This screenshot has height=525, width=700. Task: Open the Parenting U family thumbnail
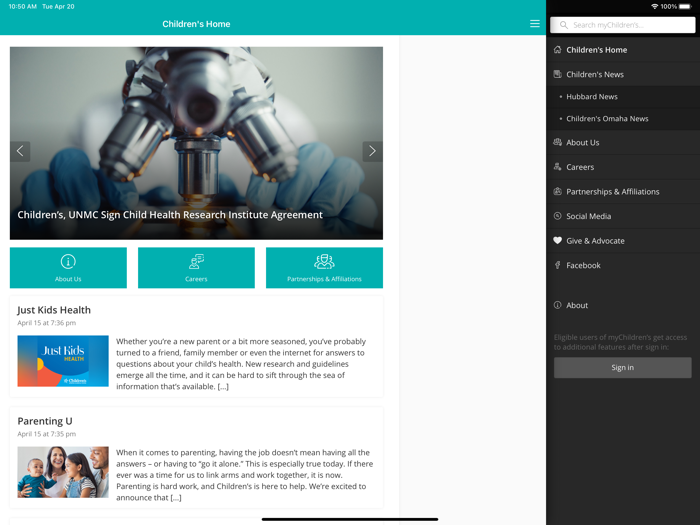(63, 472)
